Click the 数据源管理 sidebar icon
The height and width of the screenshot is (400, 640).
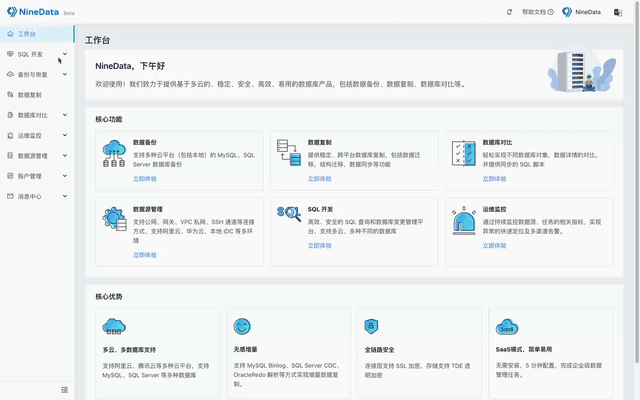point(10,156)
